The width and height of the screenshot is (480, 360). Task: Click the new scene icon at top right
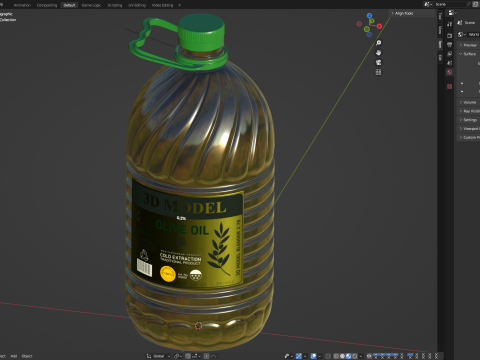point(475,4)
